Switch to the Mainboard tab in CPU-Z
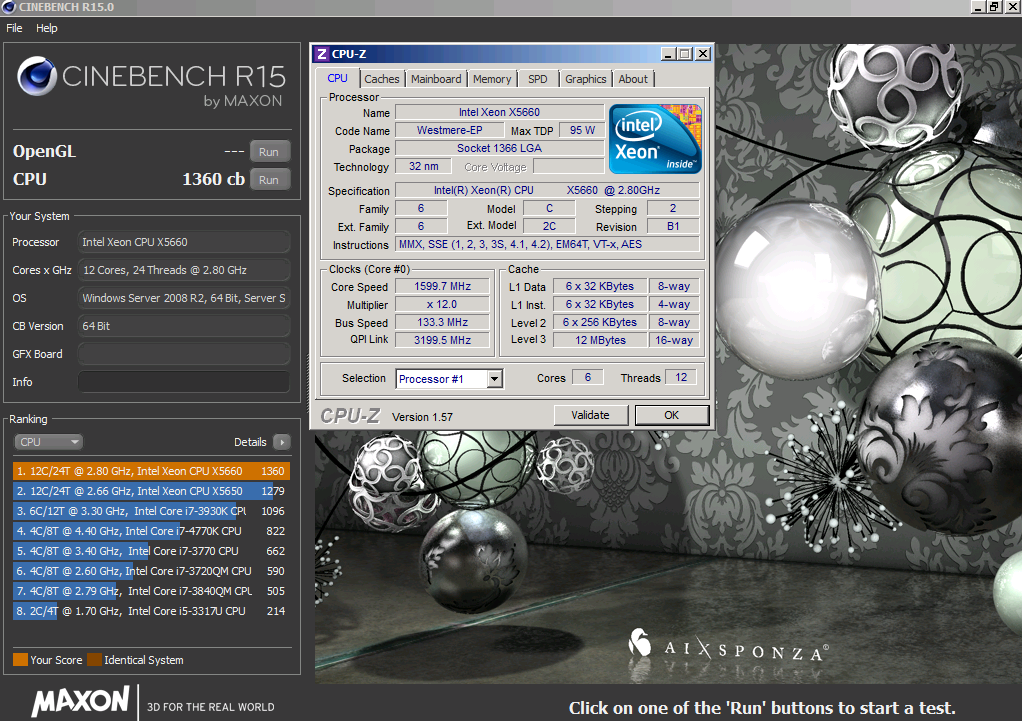This screenshot has height=721, width=1022. (436, 79)
